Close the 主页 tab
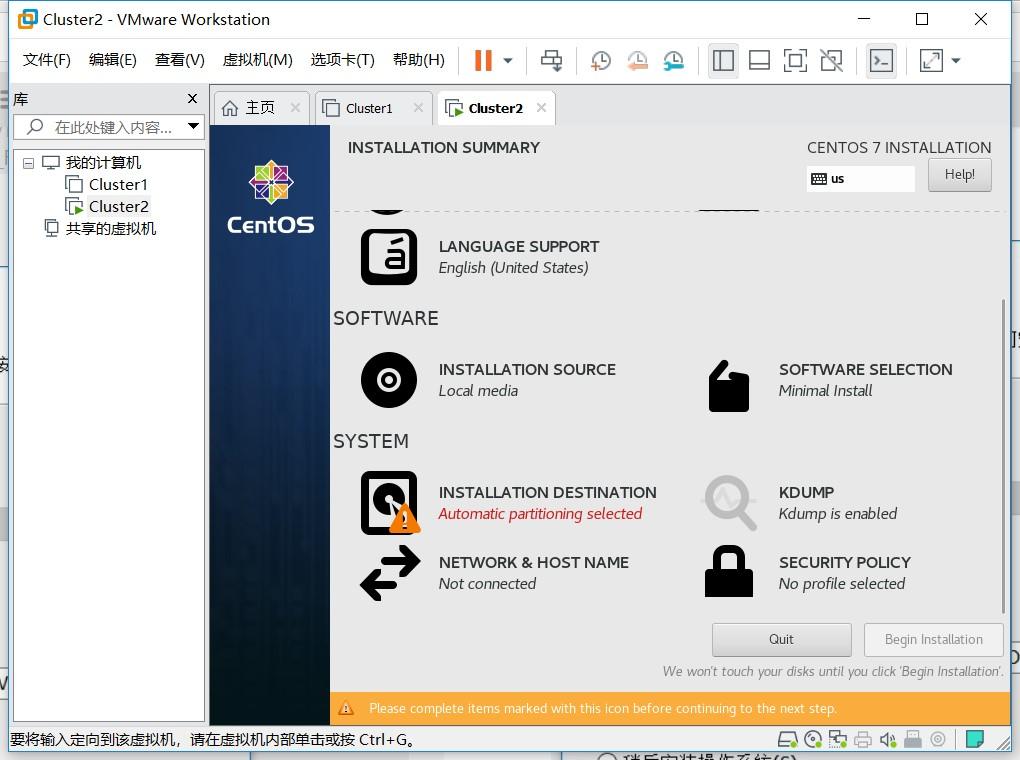Screen dimensions: 1020x760 click(x=295, y=108)
